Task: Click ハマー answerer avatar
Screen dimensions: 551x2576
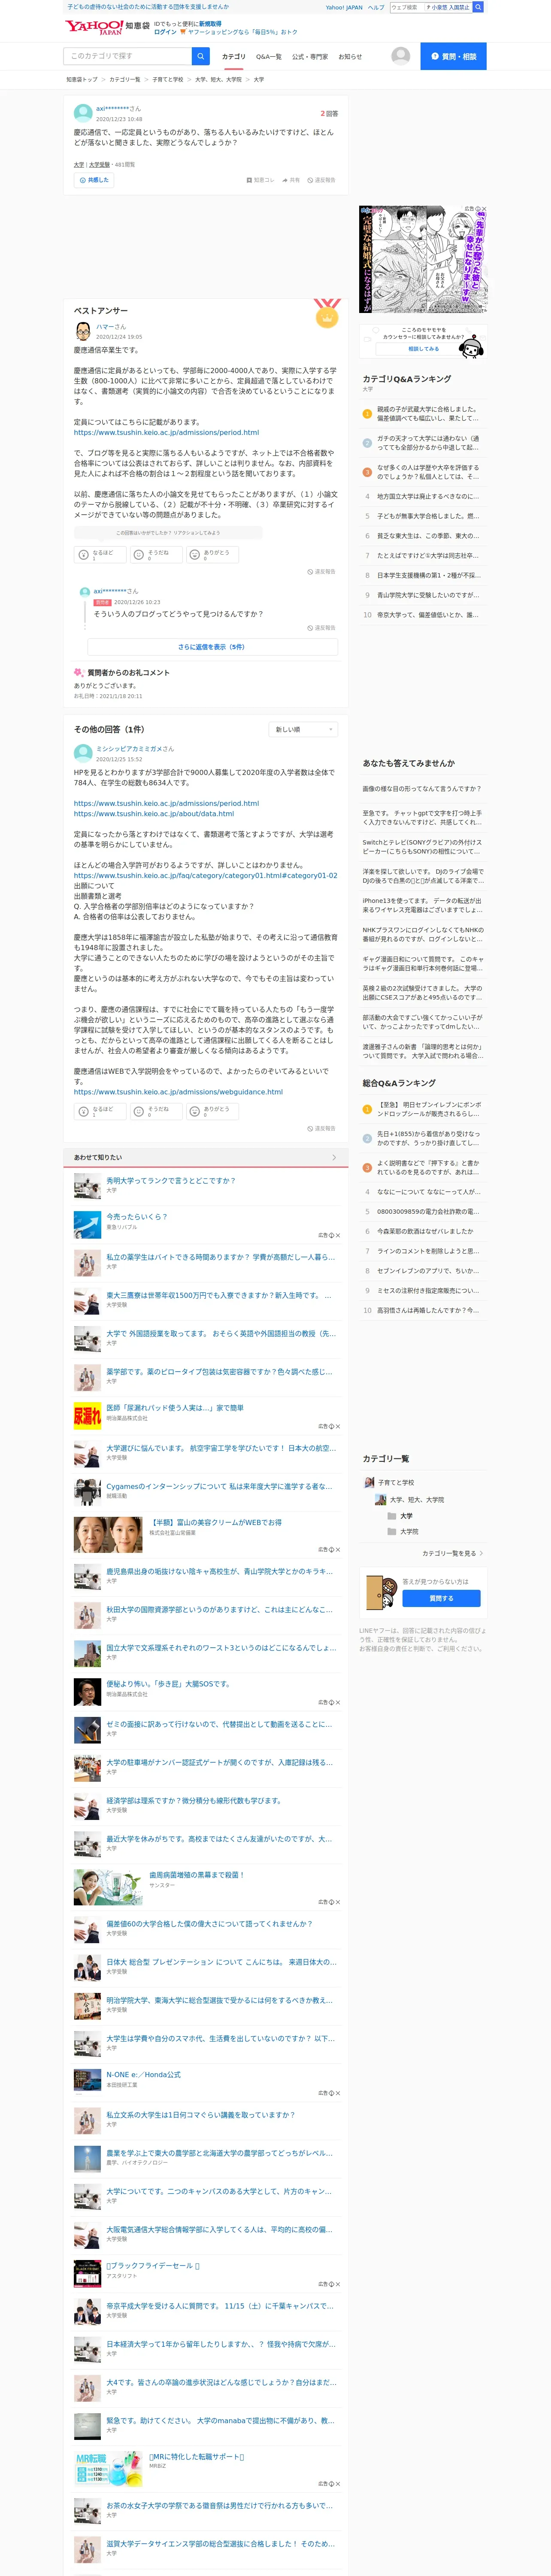Action: (83, 331)
